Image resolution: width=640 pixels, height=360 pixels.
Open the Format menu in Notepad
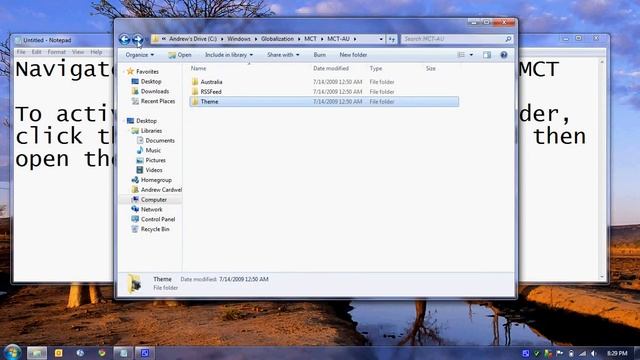[x=56, y=52]
